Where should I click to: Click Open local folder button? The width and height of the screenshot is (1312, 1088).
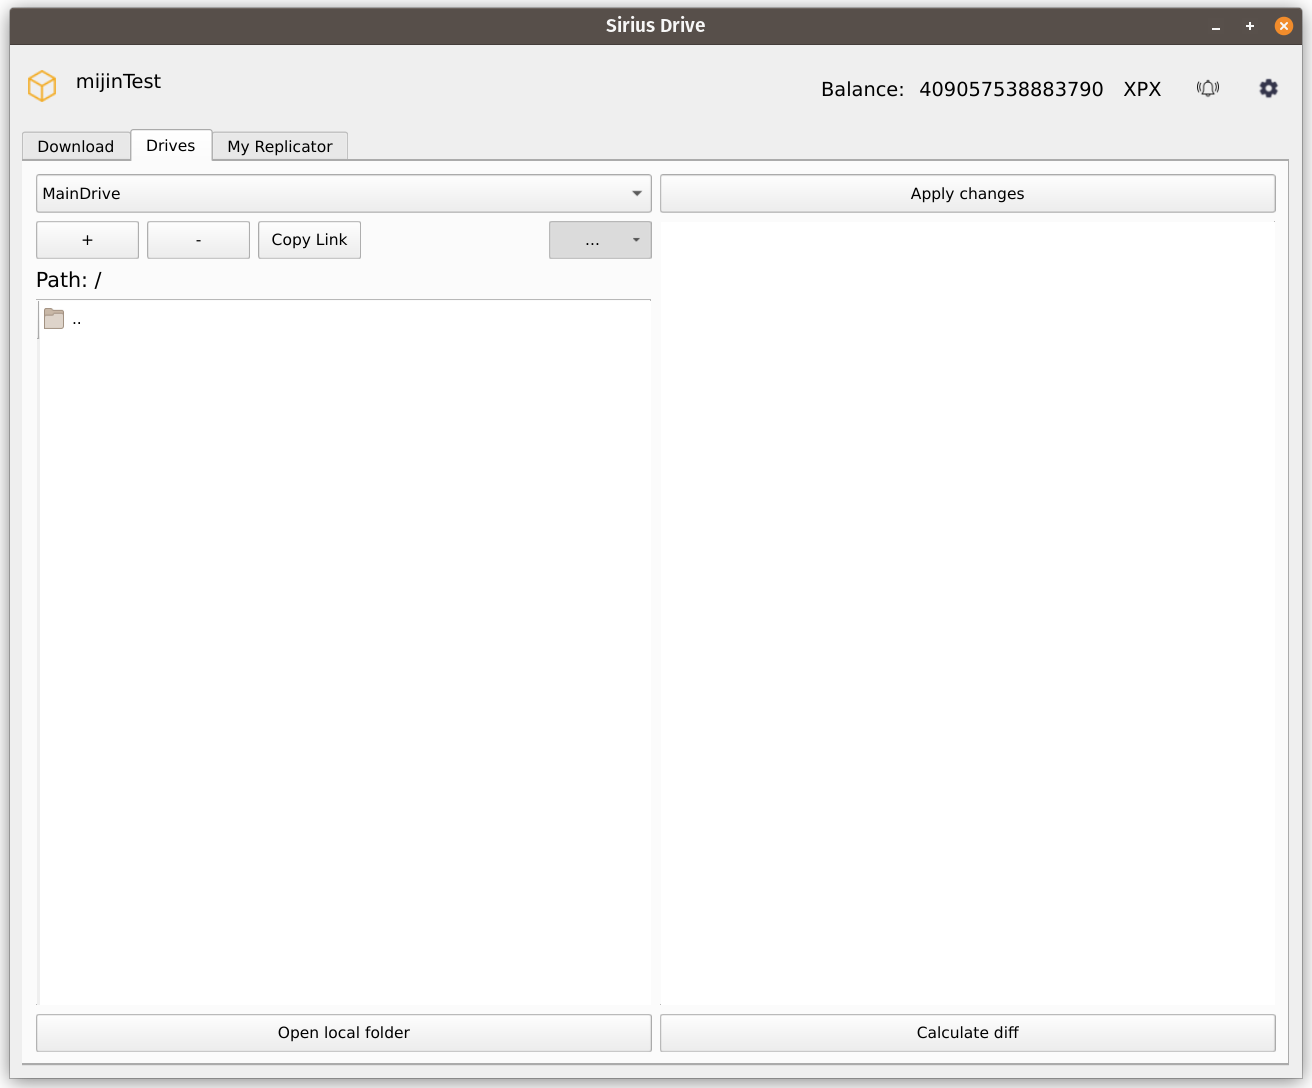click(x=344, y=1033)
